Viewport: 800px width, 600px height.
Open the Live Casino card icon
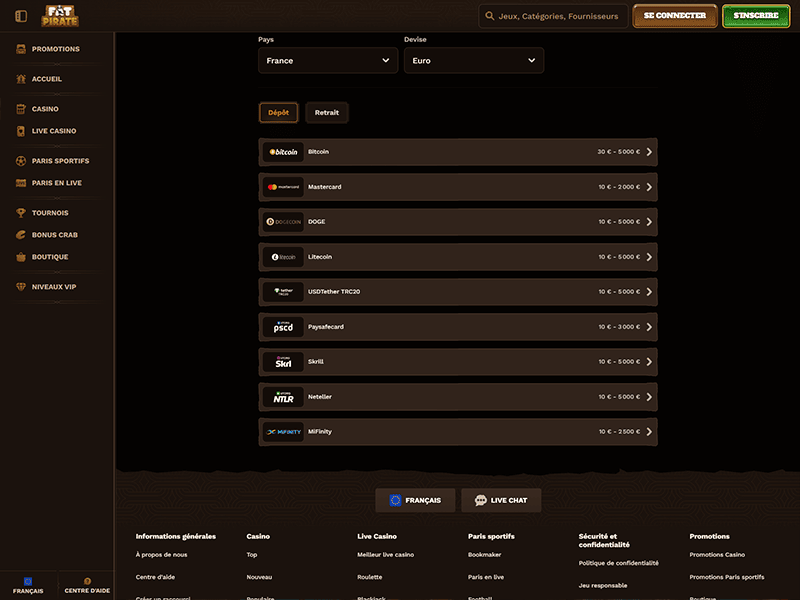click(21, 131)
